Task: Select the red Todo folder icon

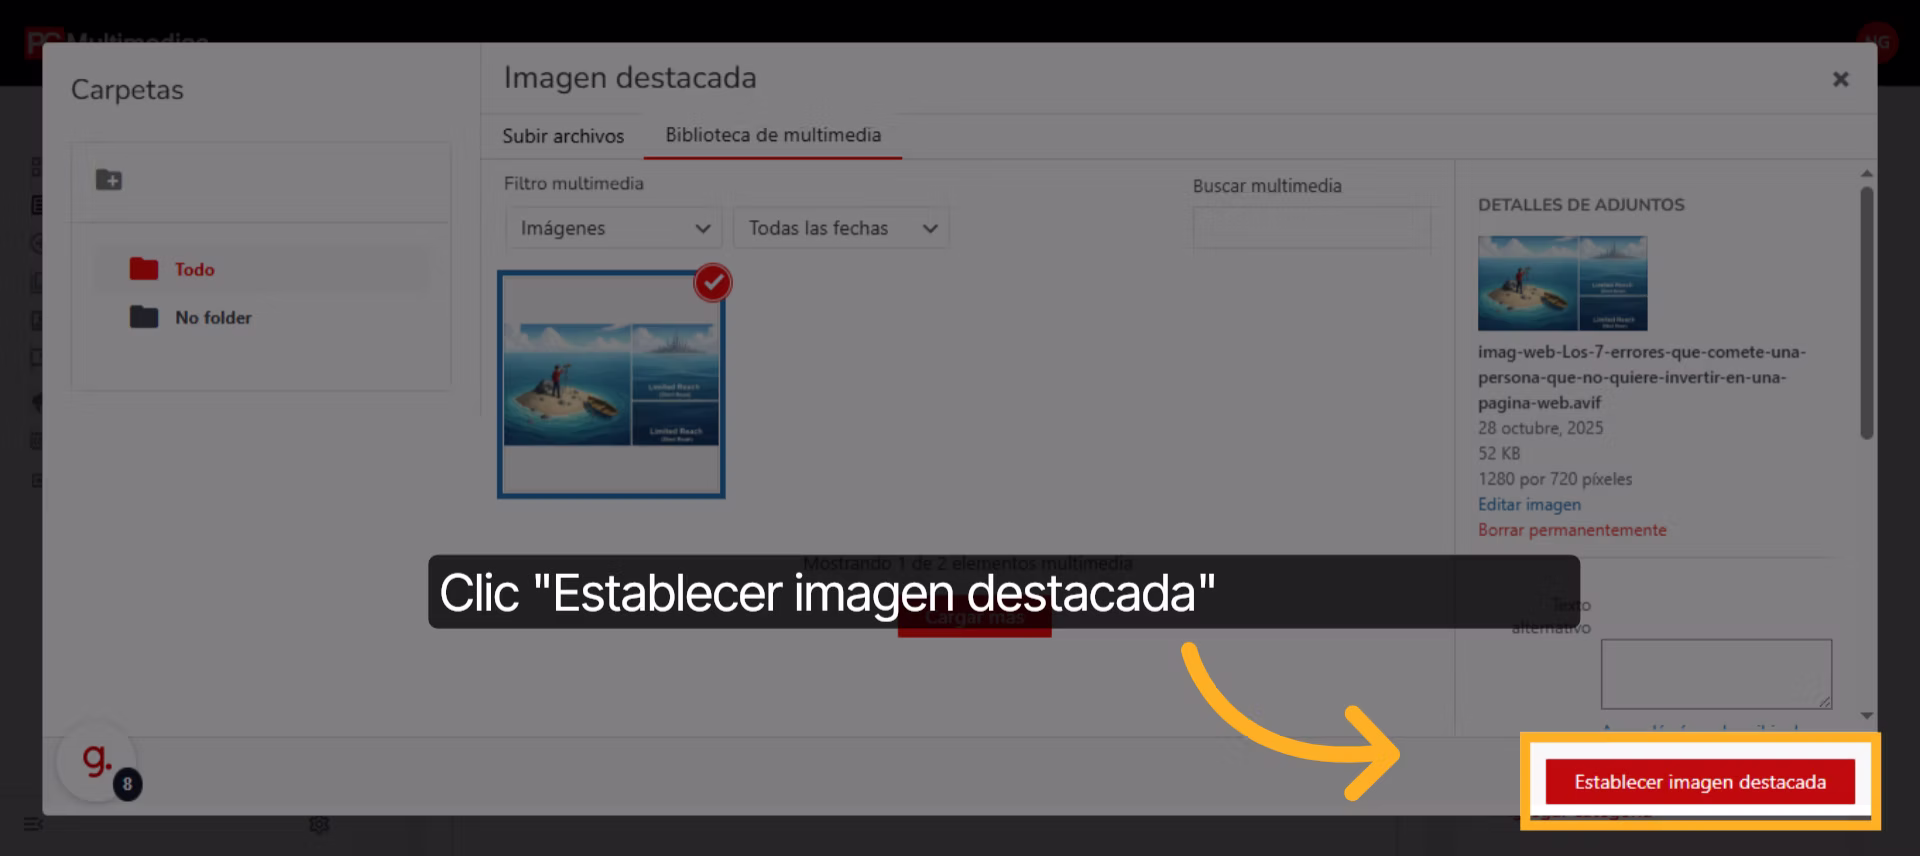Action: 144,269
